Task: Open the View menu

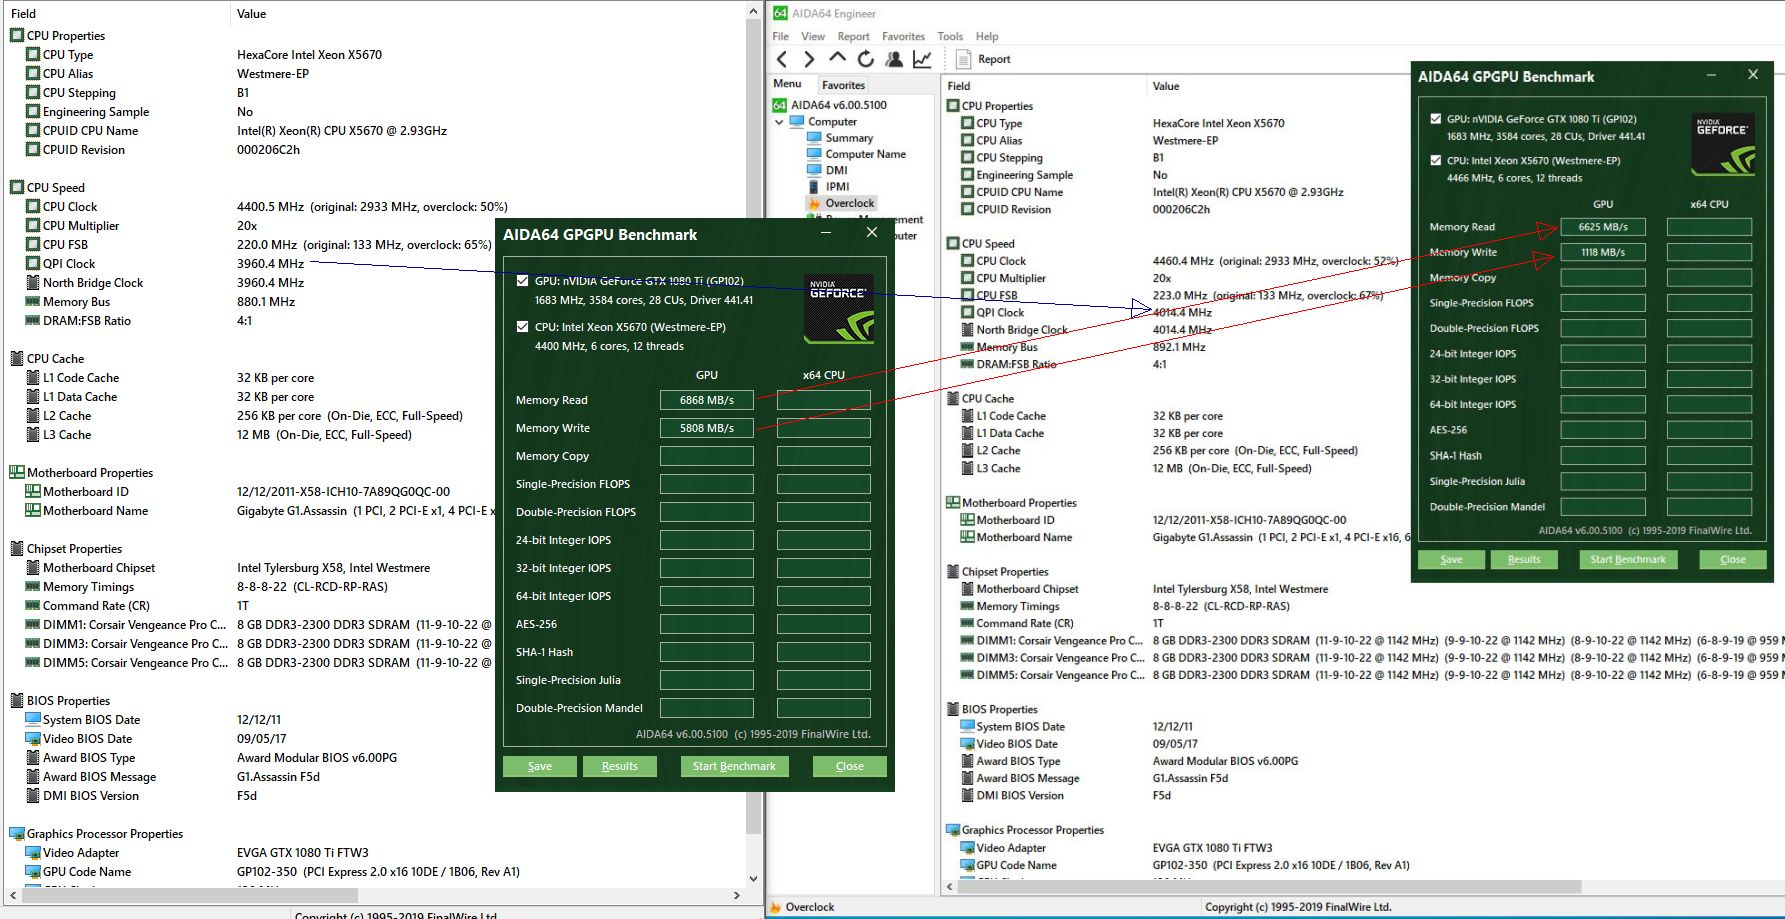Action: click(813, 36)
